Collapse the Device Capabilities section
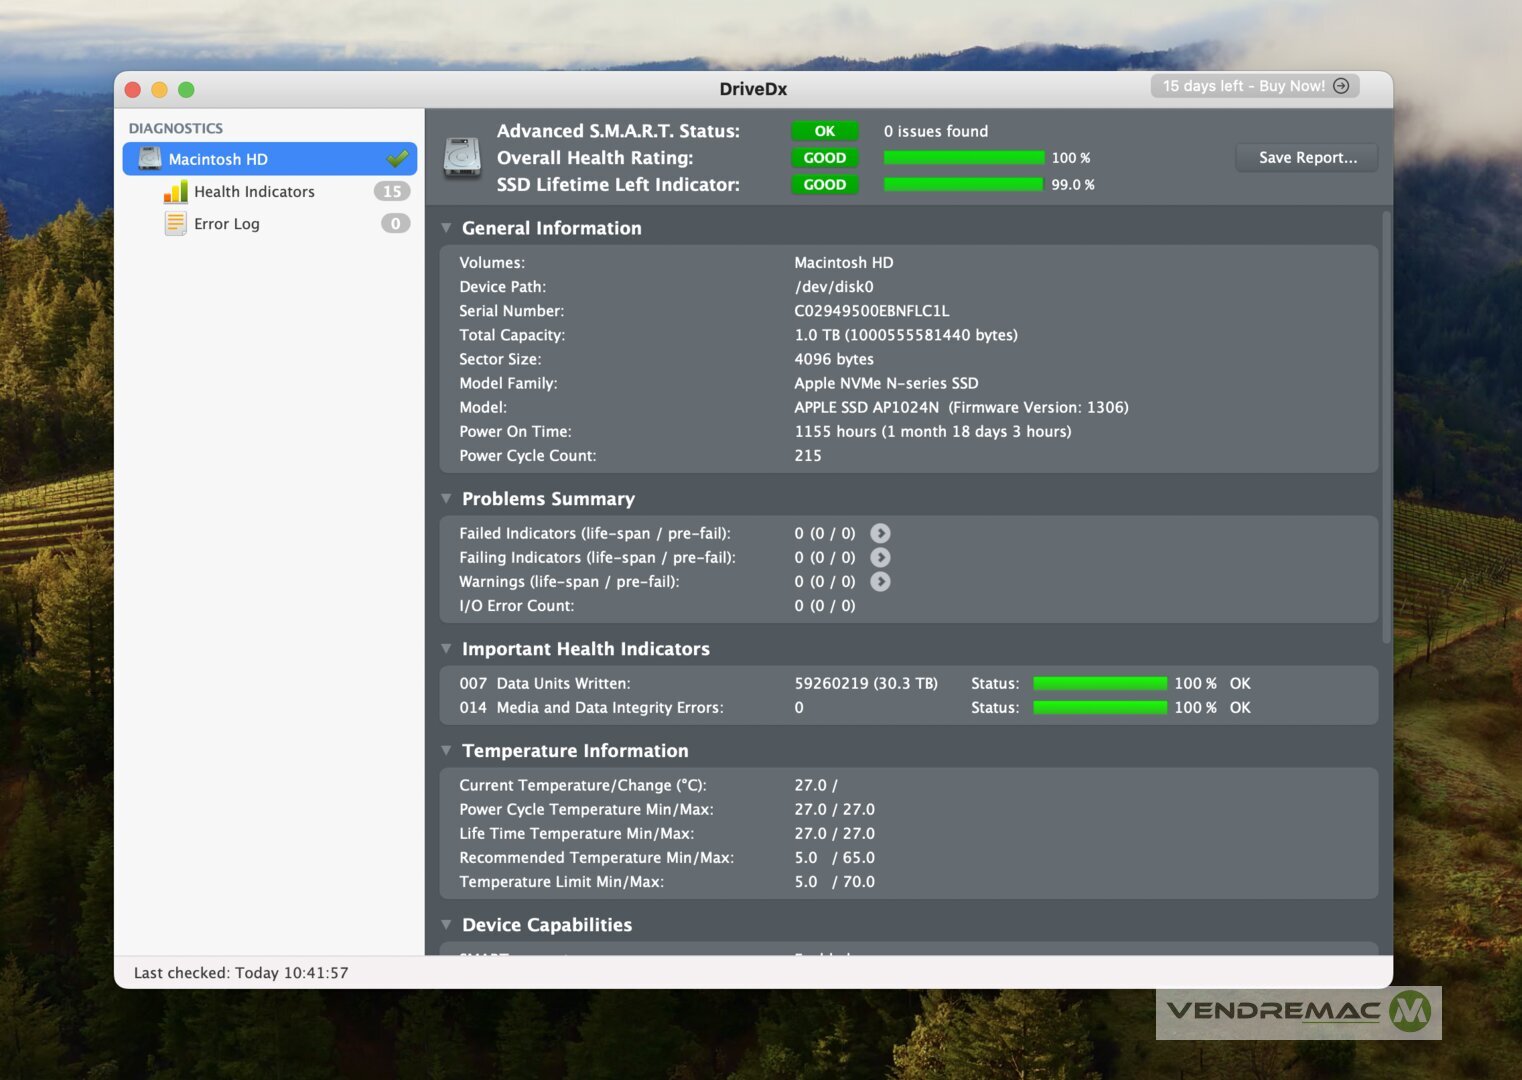Image resolution: width=1522 pixels, height=1080 pixels. coord(447,925)
